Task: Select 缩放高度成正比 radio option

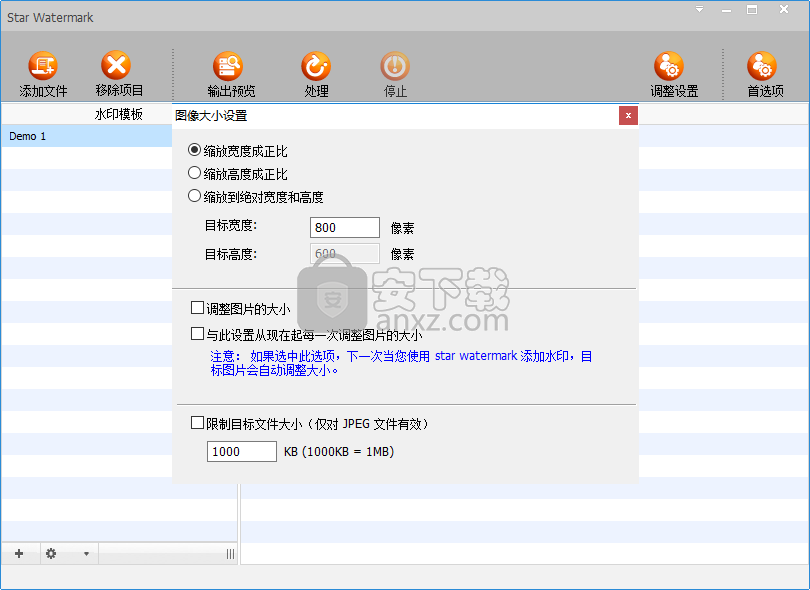Action: click(x=194, y=173)
